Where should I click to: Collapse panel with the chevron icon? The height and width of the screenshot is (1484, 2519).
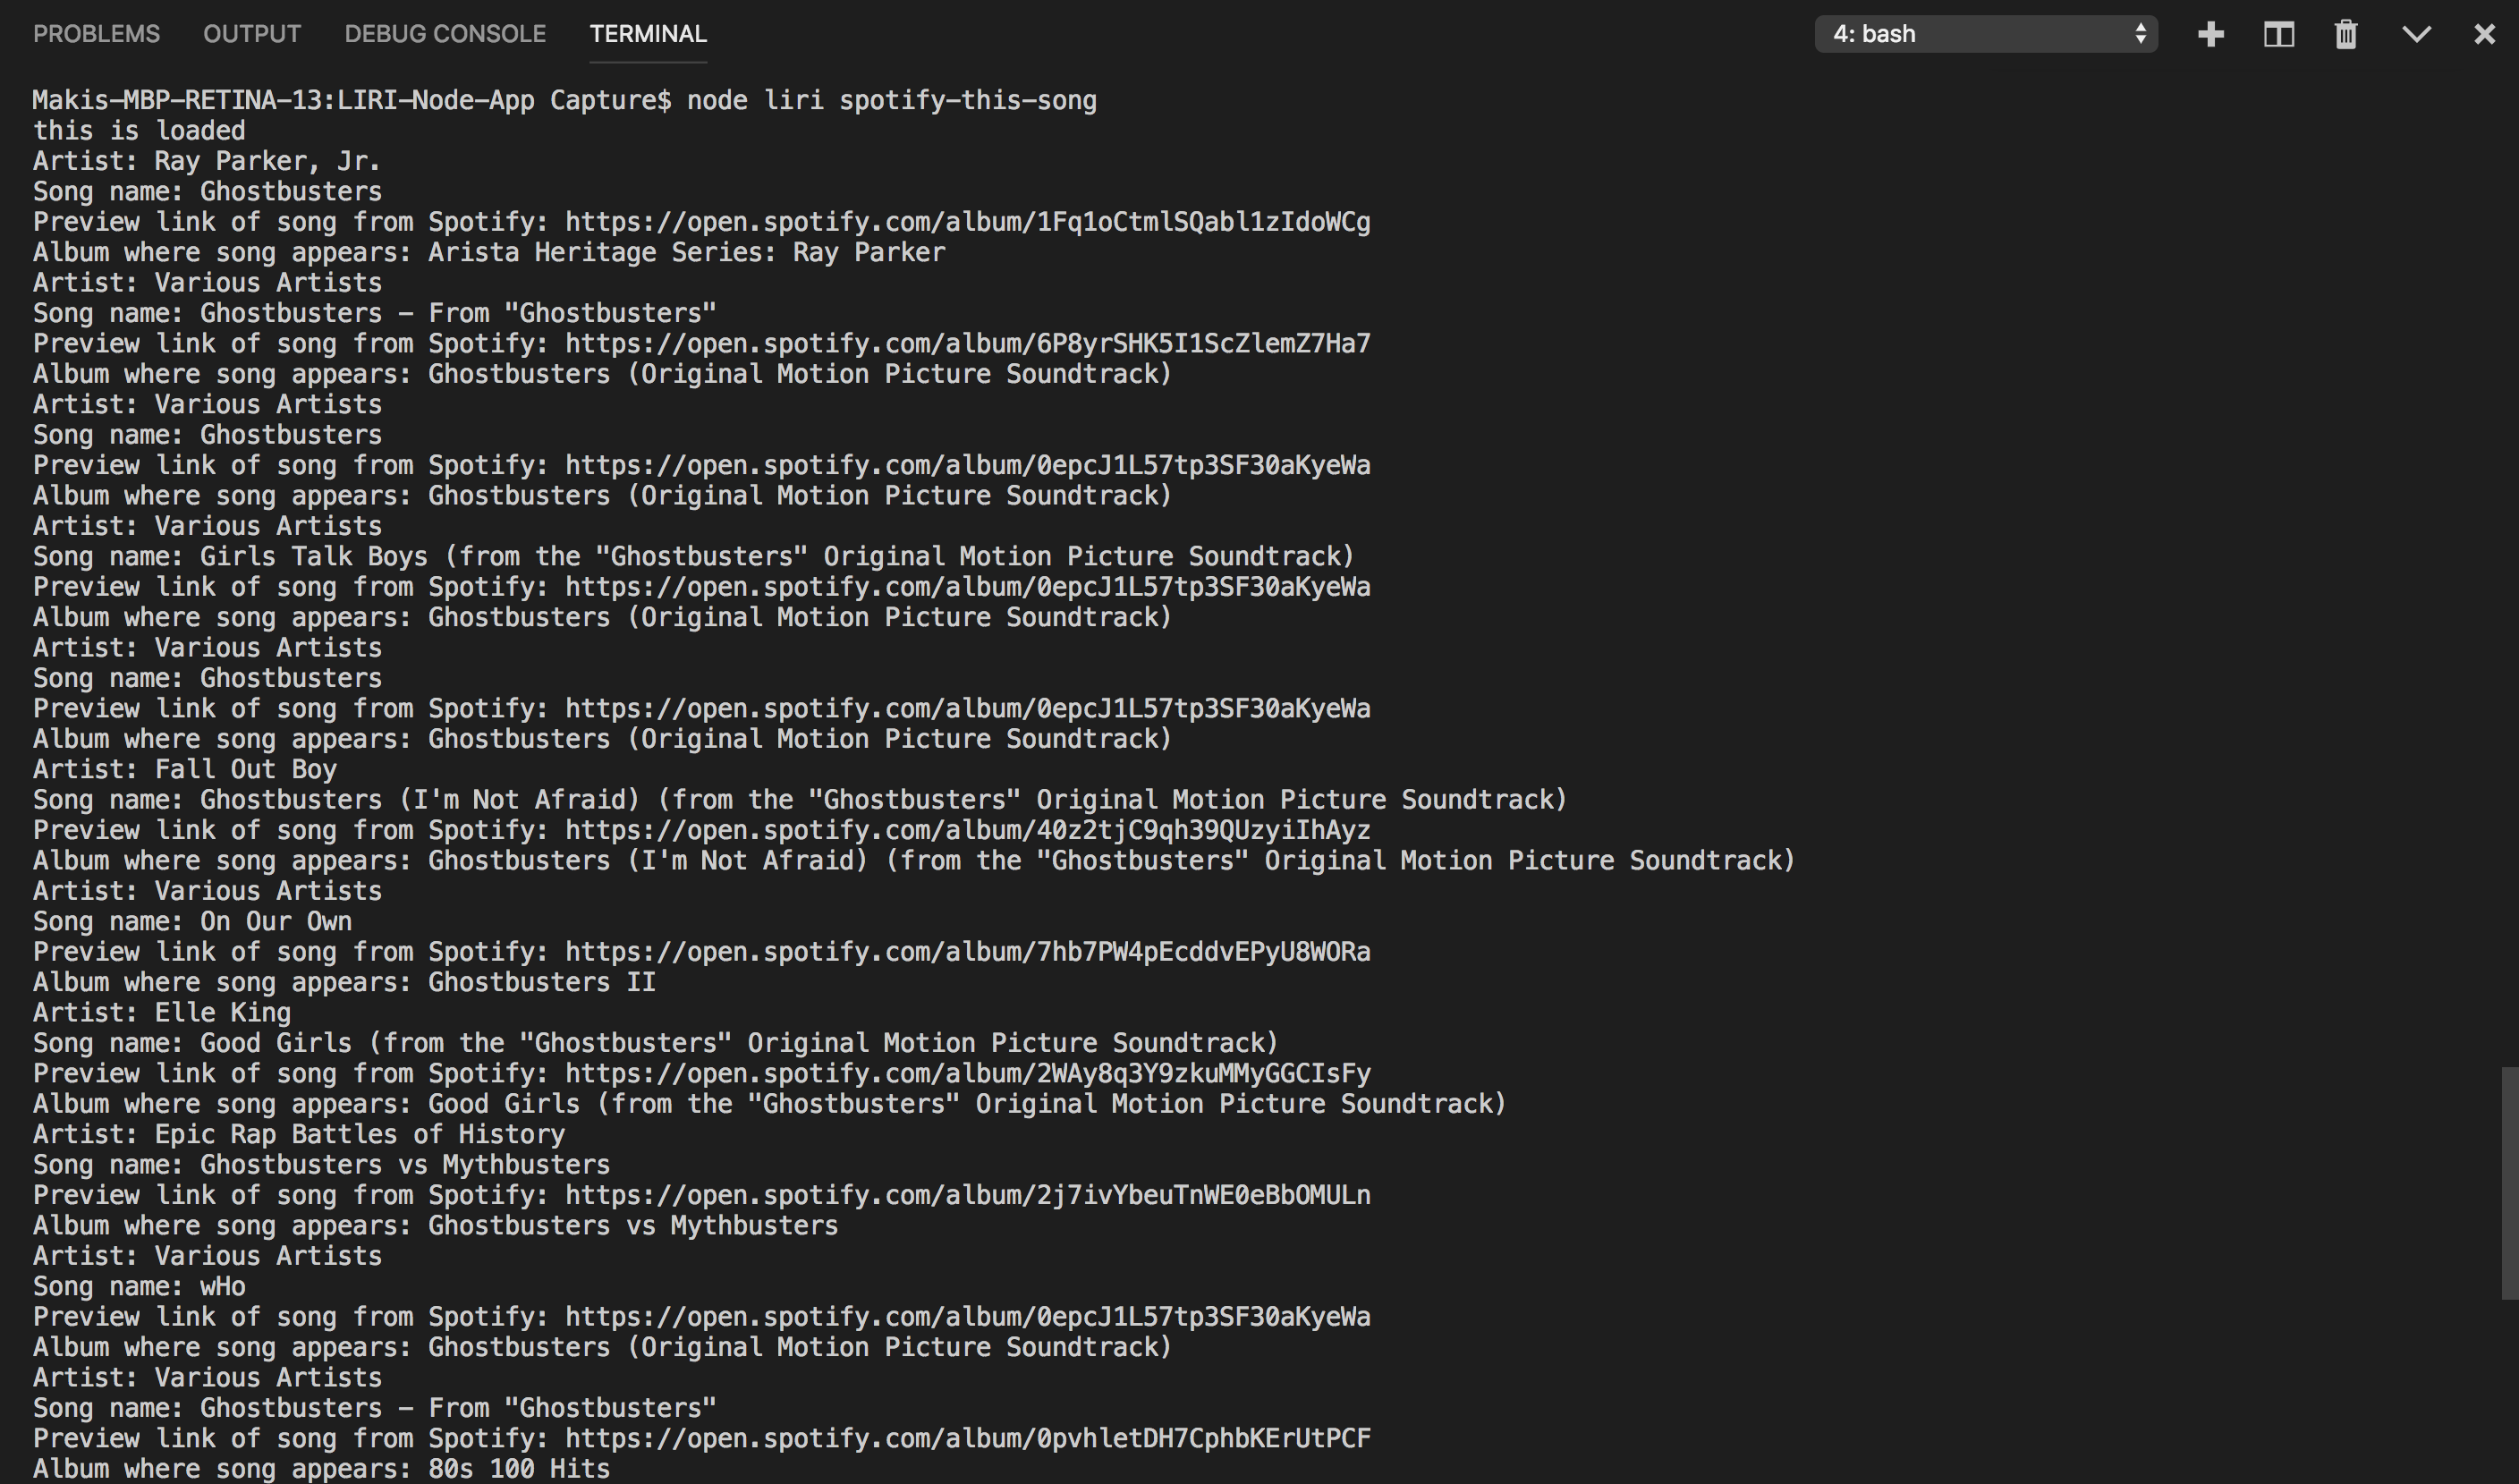[2416, 34]
